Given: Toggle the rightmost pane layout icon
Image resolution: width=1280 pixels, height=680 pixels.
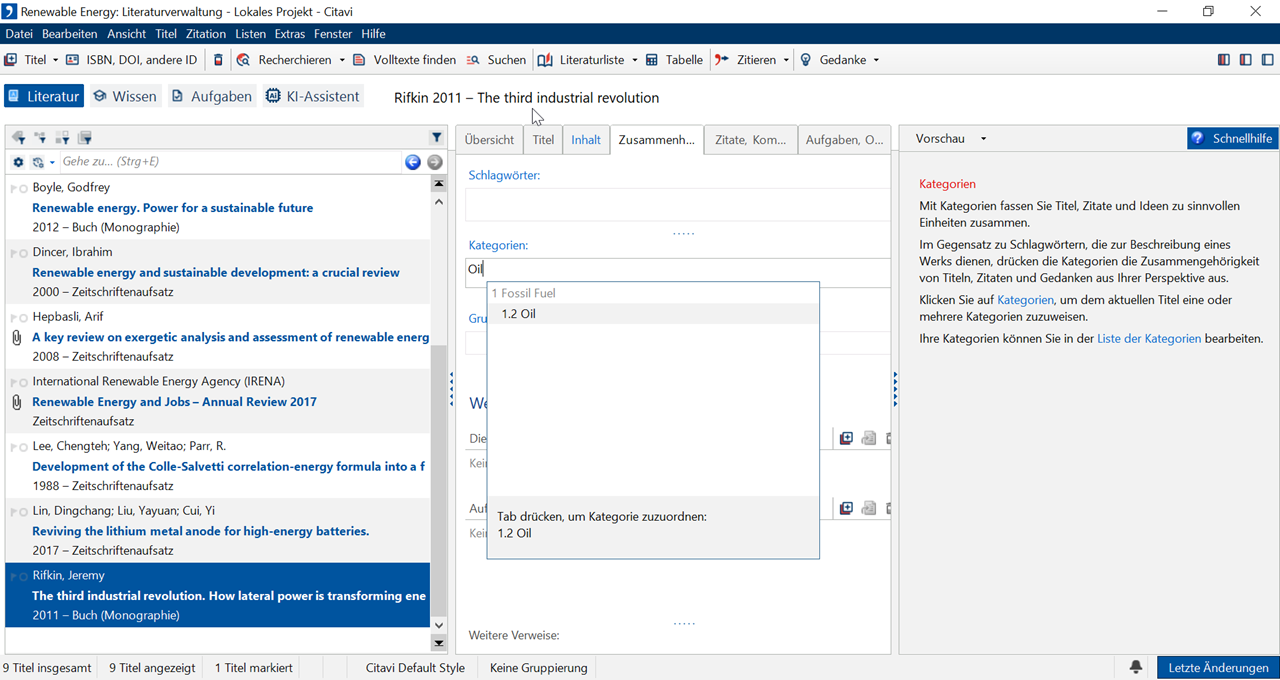Looking at the screenshot, I should pos(1267,60).
